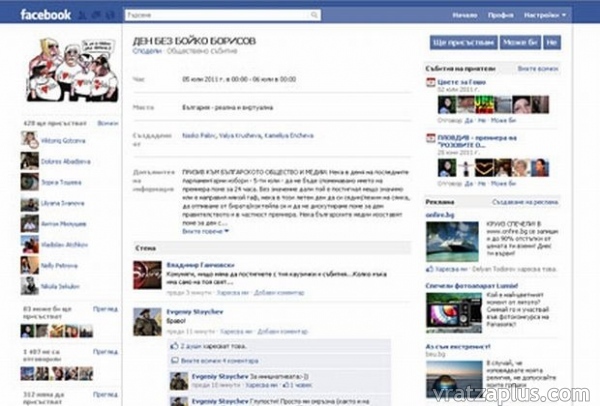The image size is (600, 406).
Task: Click thumbs-up icon under onfire.bg ad
Action: click(429, 269)
